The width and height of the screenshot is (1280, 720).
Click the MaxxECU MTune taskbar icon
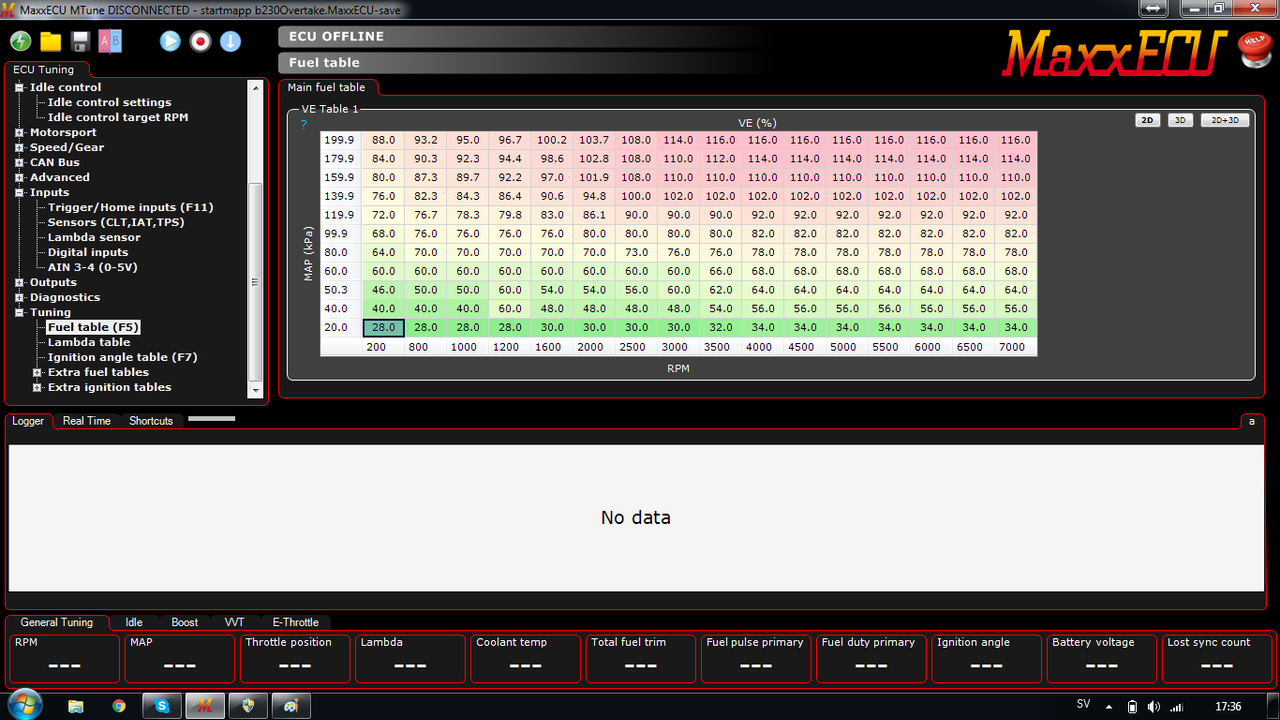click(205, 705)
